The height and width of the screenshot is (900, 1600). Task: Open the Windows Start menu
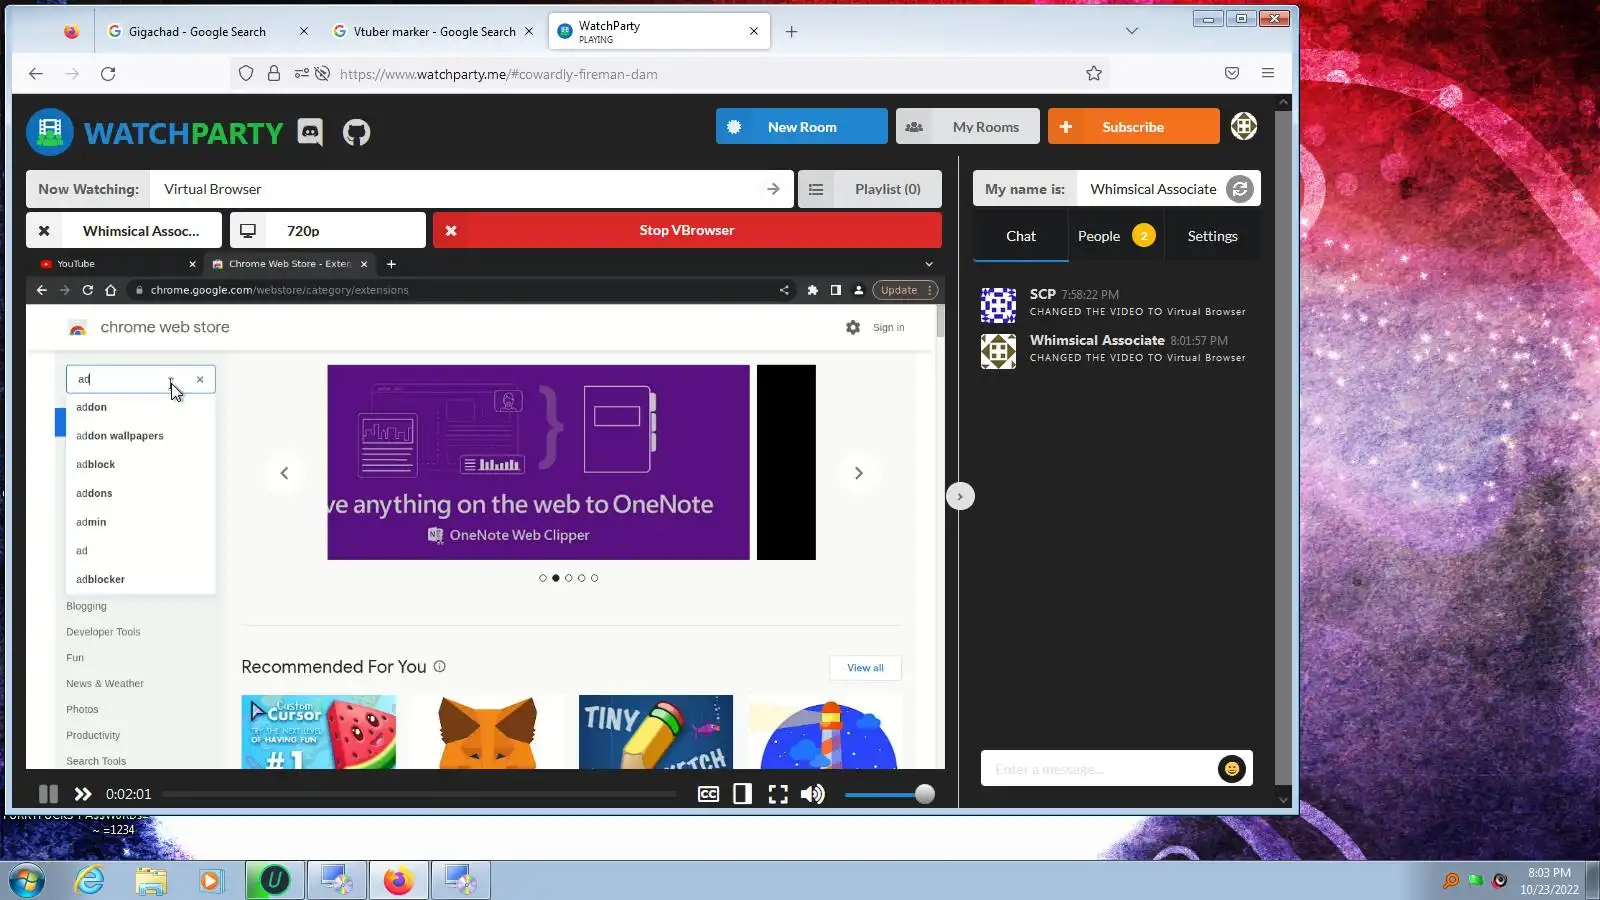click(x=27, y=881)
